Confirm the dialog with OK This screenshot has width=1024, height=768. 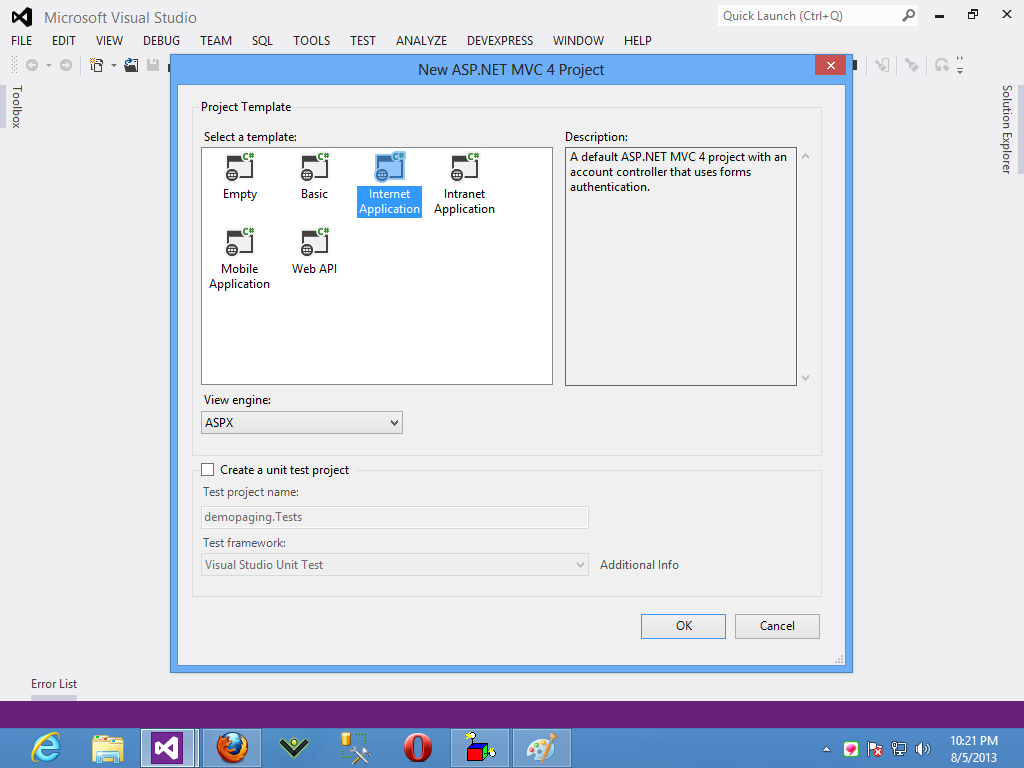[x=683, y=626]
